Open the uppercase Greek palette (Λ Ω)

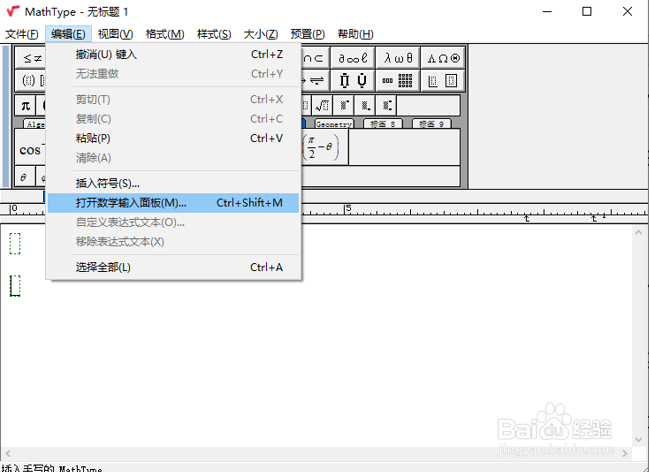click(x=443, y=58)
